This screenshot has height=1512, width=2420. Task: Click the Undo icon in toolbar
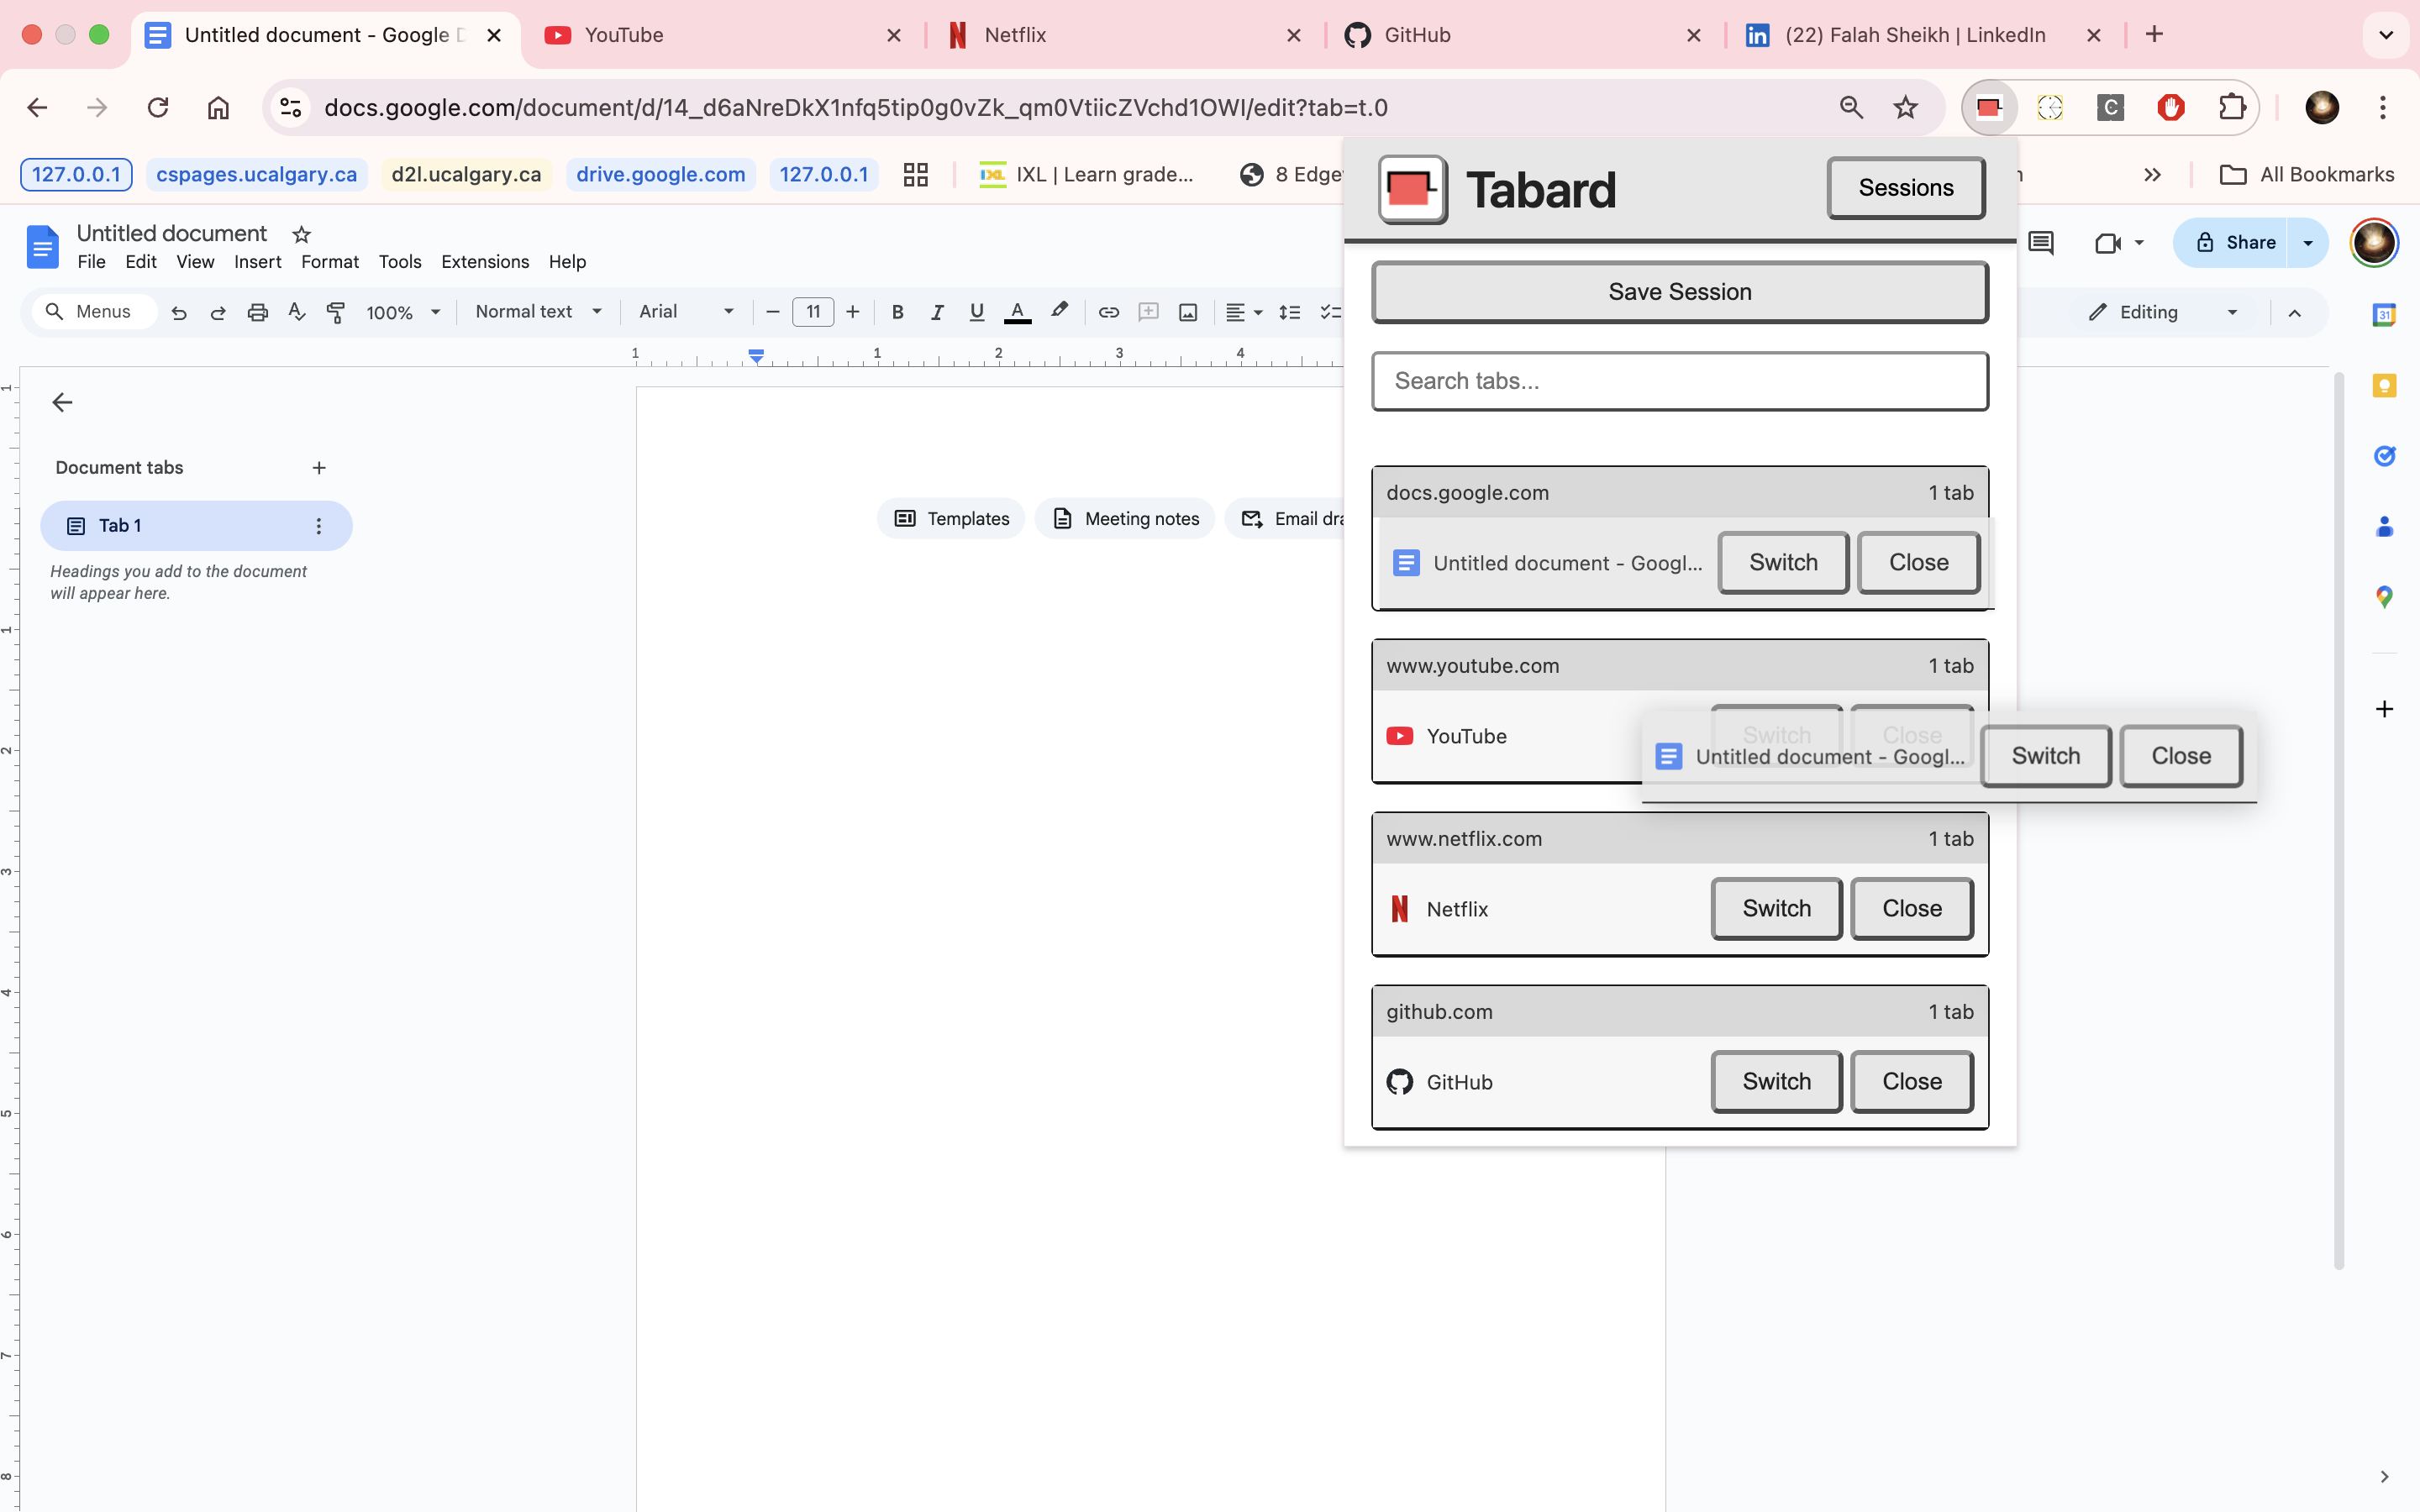[179, 312]
